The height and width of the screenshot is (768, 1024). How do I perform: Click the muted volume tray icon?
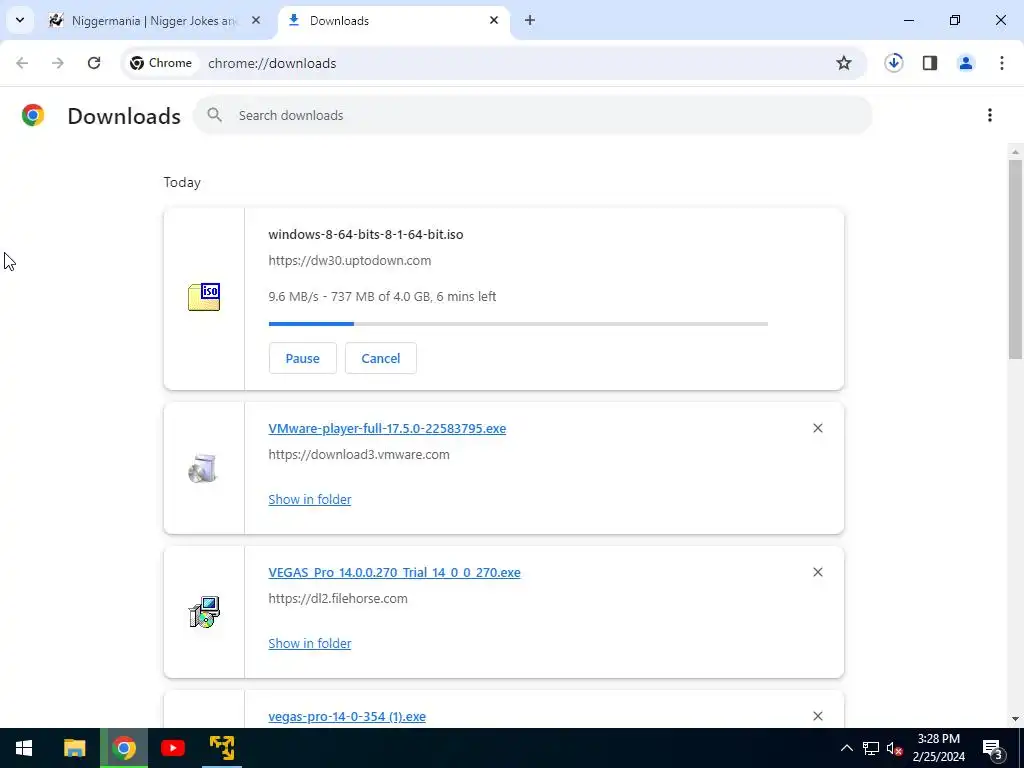pos(895,748)
